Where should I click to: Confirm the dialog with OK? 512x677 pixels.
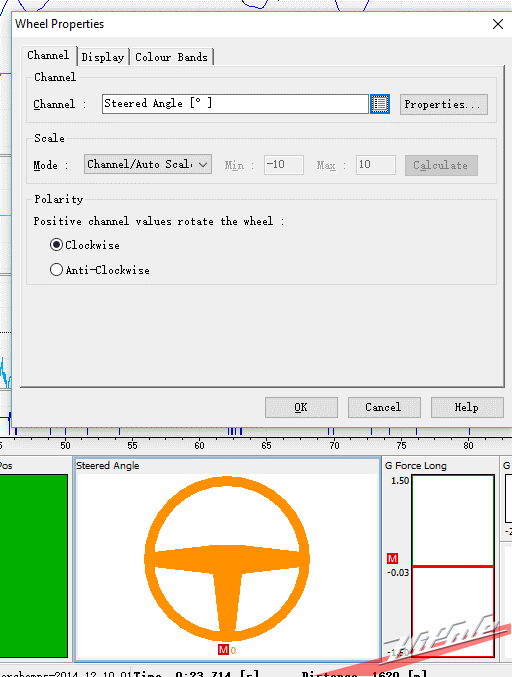301,407
